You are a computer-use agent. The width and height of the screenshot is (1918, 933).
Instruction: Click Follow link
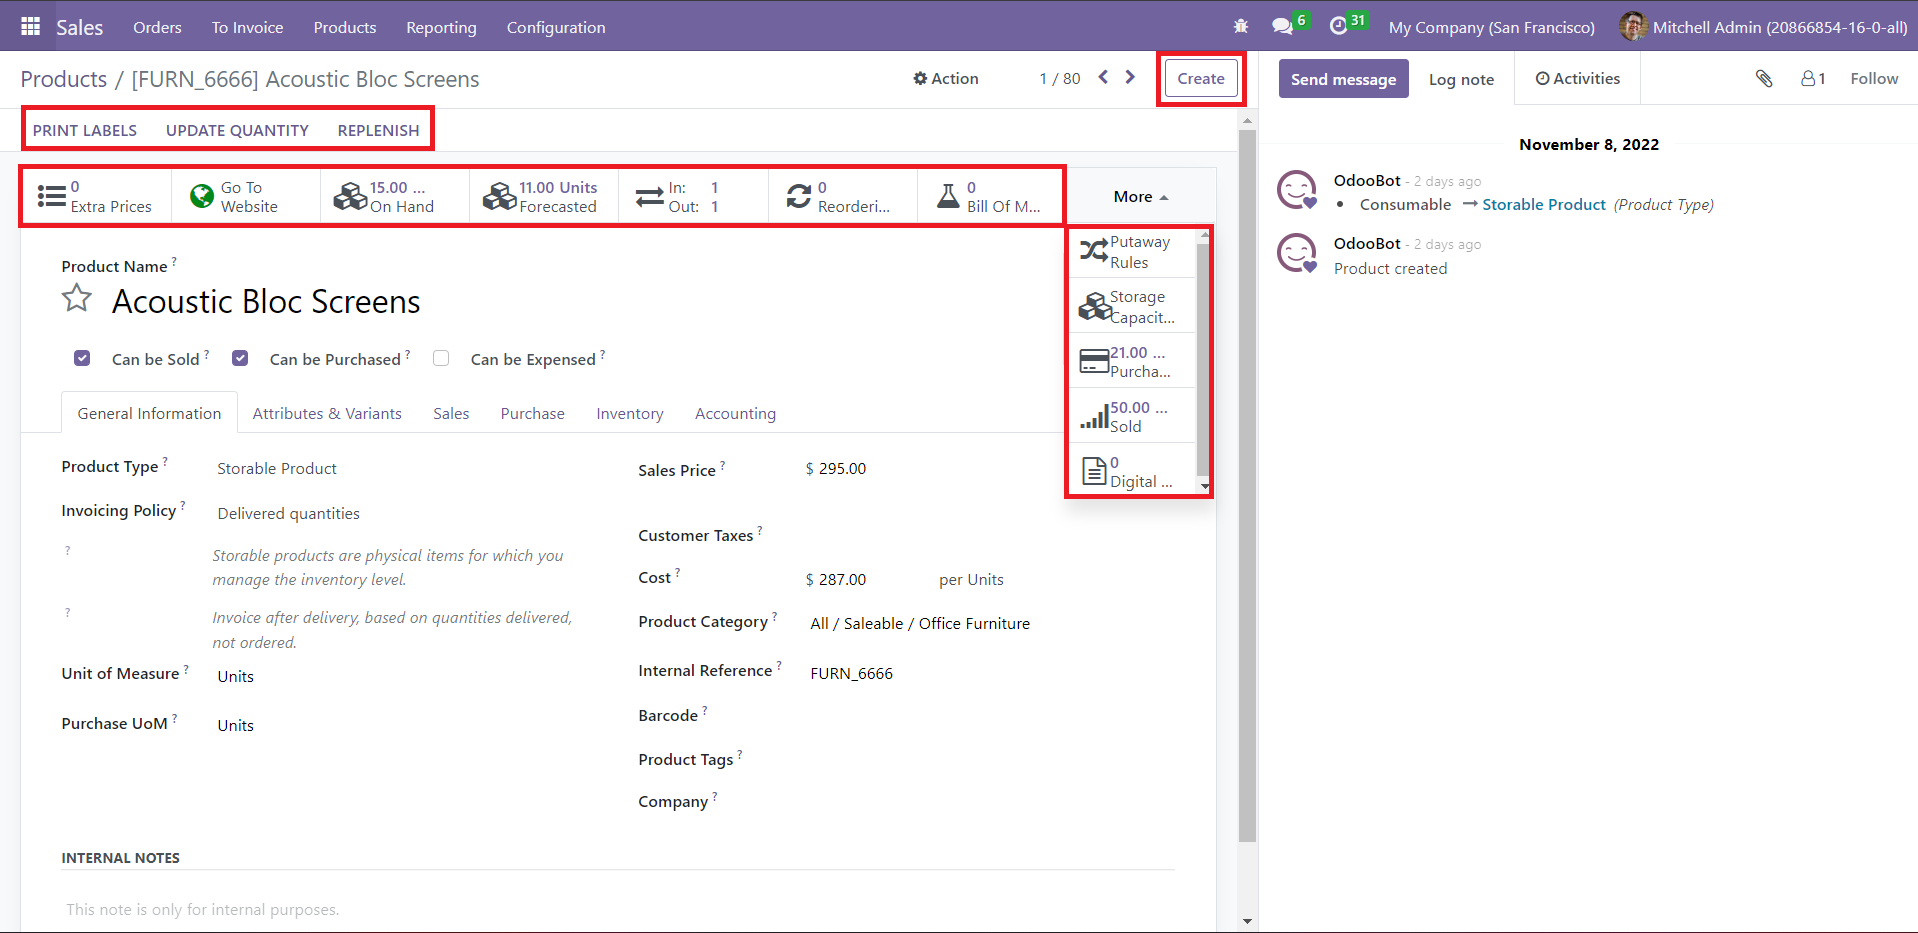point(1874,78)
